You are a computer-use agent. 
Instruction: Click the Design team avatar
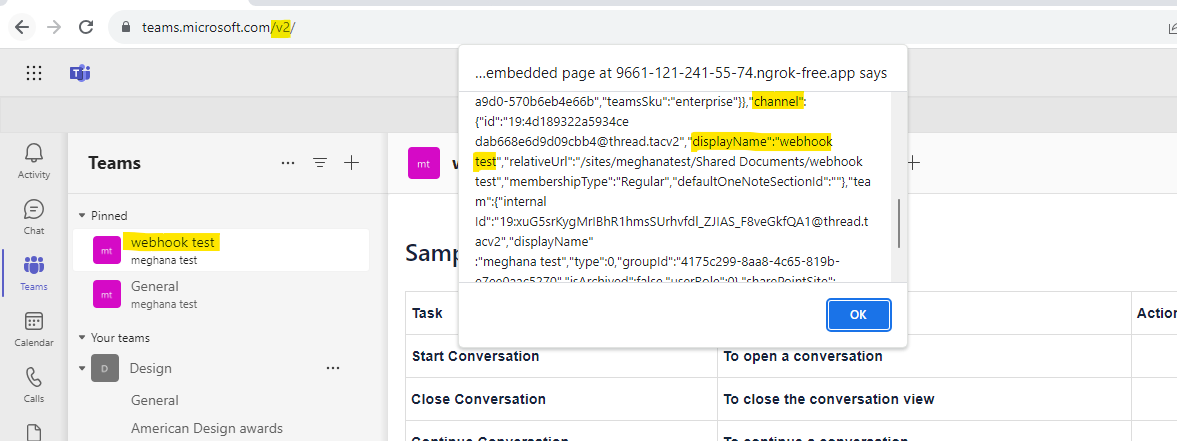point(105,368)
